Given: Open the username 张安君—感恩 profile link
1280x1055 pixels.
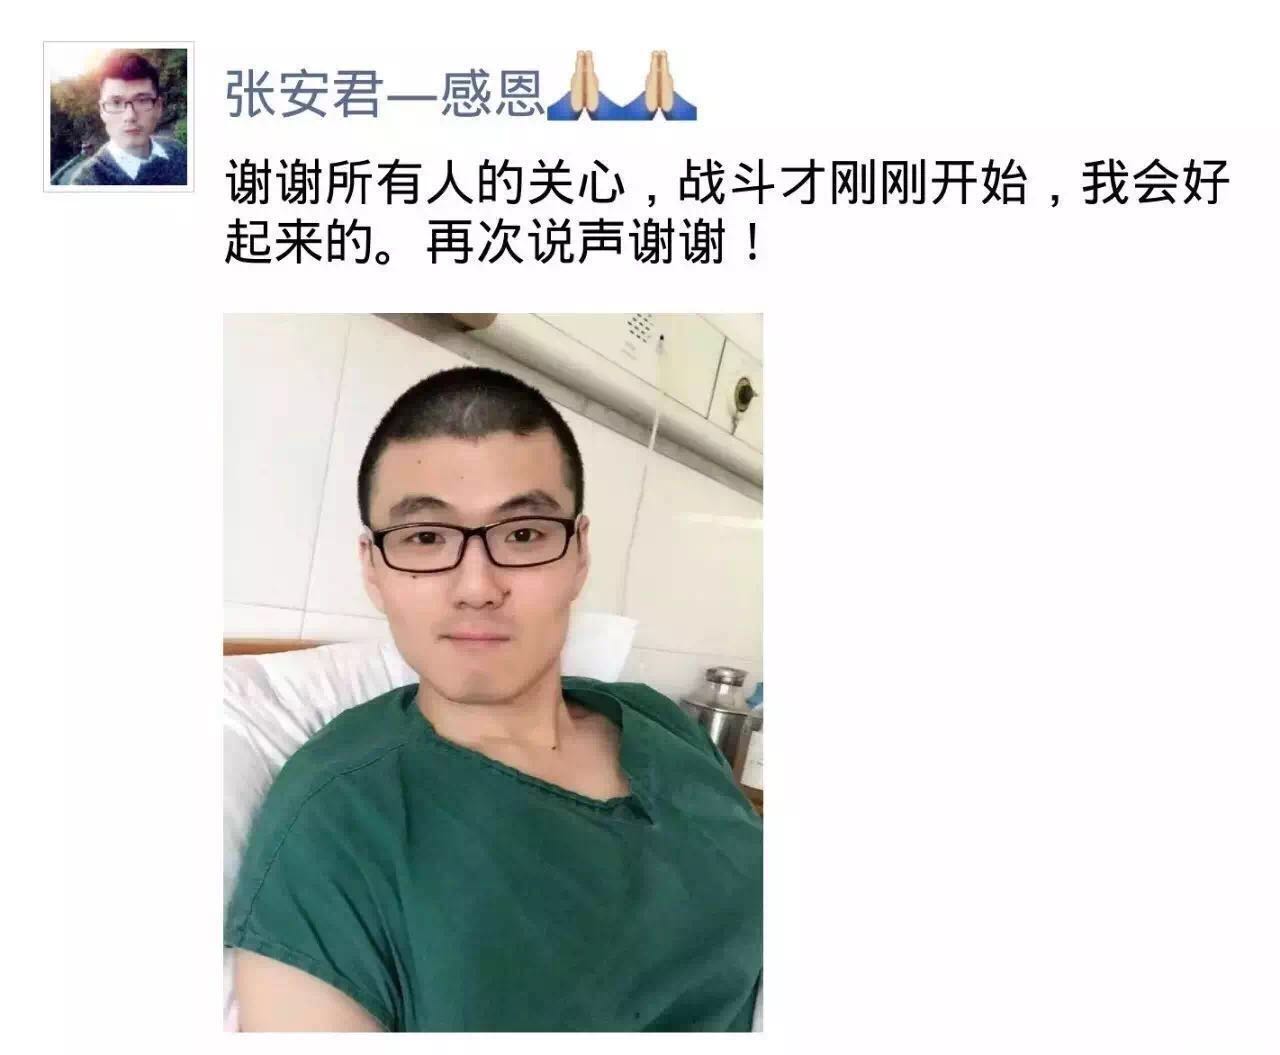Looking at the screenshot, I should [x=460, y=92].
